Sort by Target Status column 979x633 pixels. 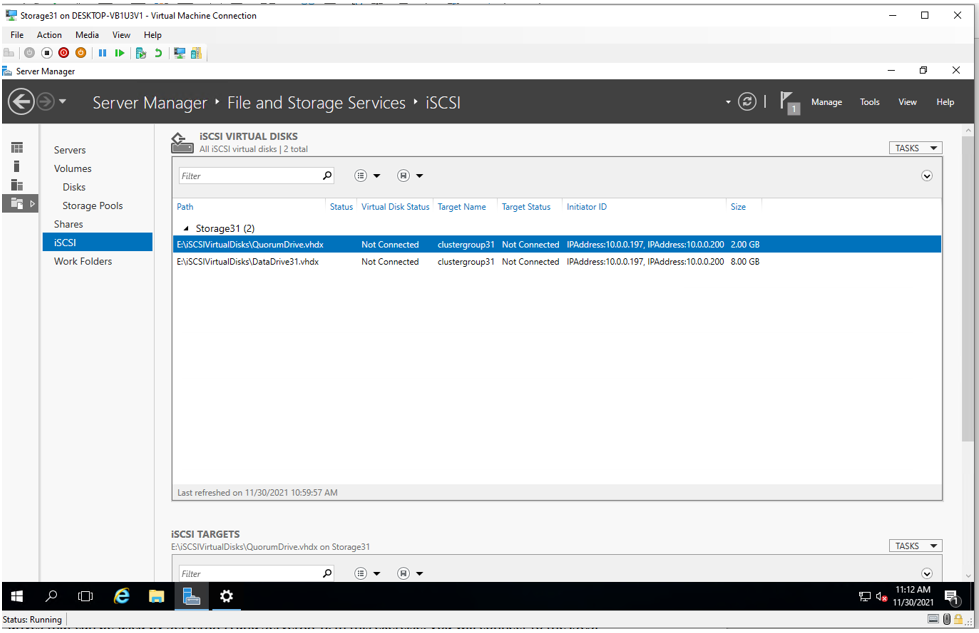(526, 207)
